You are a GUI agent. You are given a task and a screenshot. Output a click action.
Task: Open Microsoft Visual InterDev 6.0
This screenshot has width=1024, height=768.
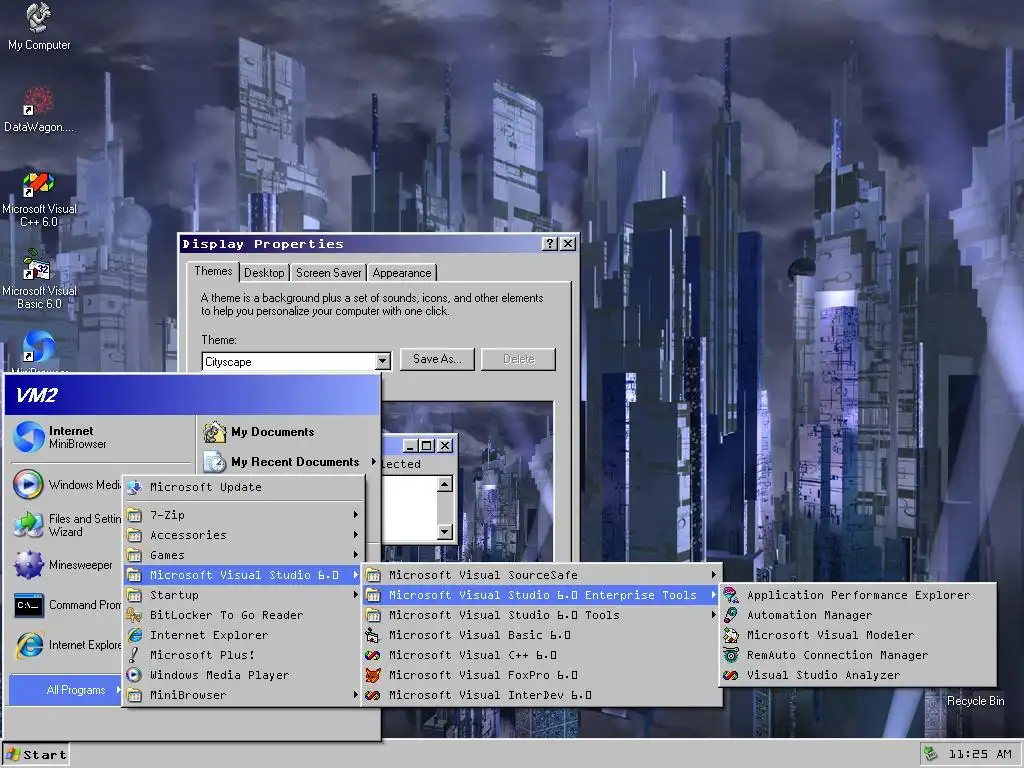click(542, 695)
